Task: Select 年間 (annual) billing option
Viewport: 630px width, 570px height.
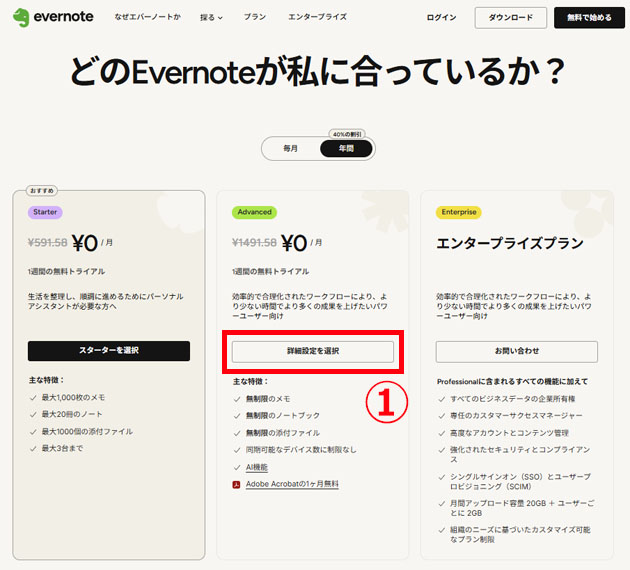Action: pyautogui.click(x=346, y=148)
